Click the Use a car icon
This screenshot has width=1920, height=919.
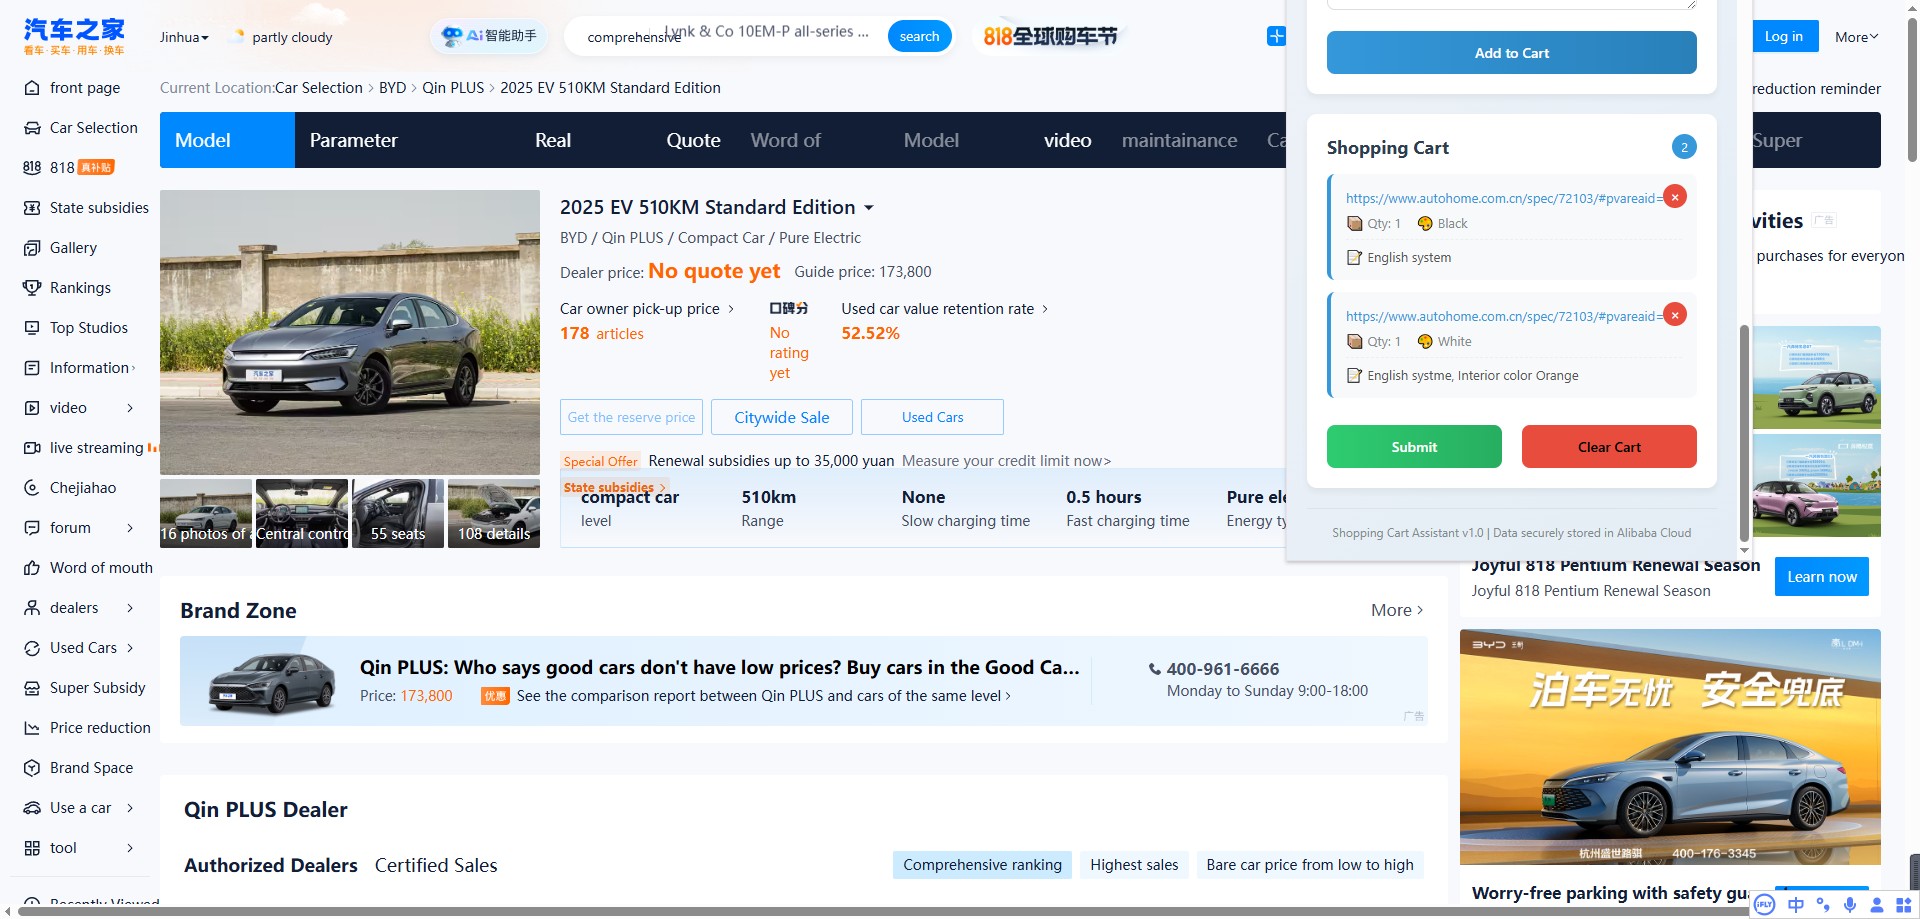(x=32, y=808)
